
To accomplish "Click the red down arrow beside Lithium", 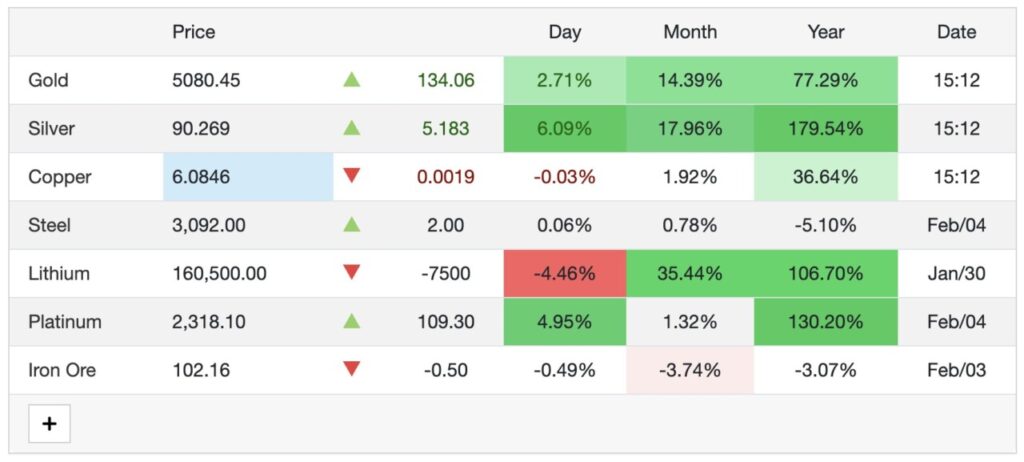I will (351, 272).
